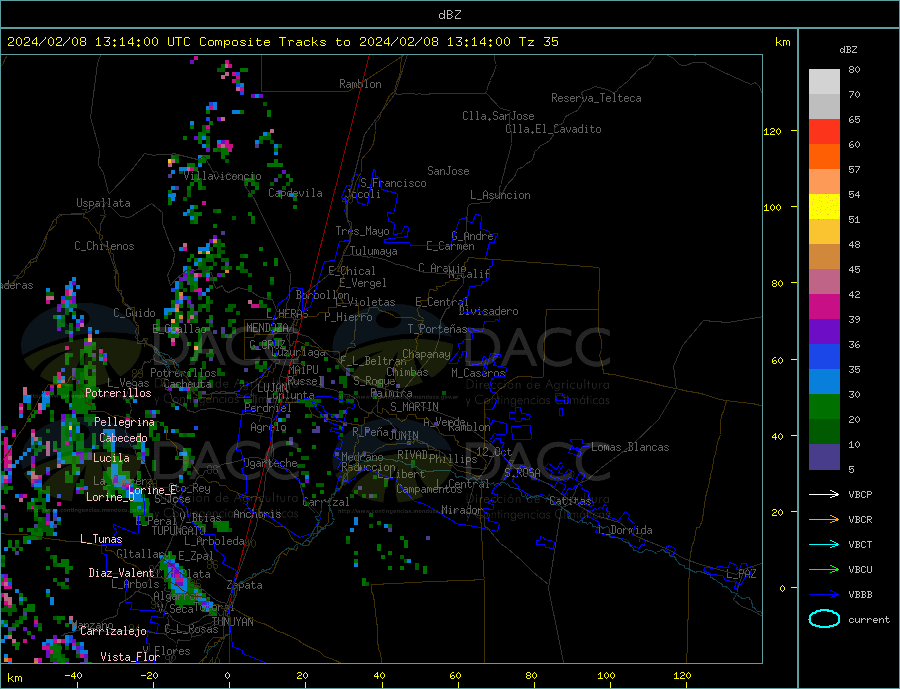Select the red 65-60 dBZ swatch
The height and width of the screenshot is (689, 900).
click(824, 131)
